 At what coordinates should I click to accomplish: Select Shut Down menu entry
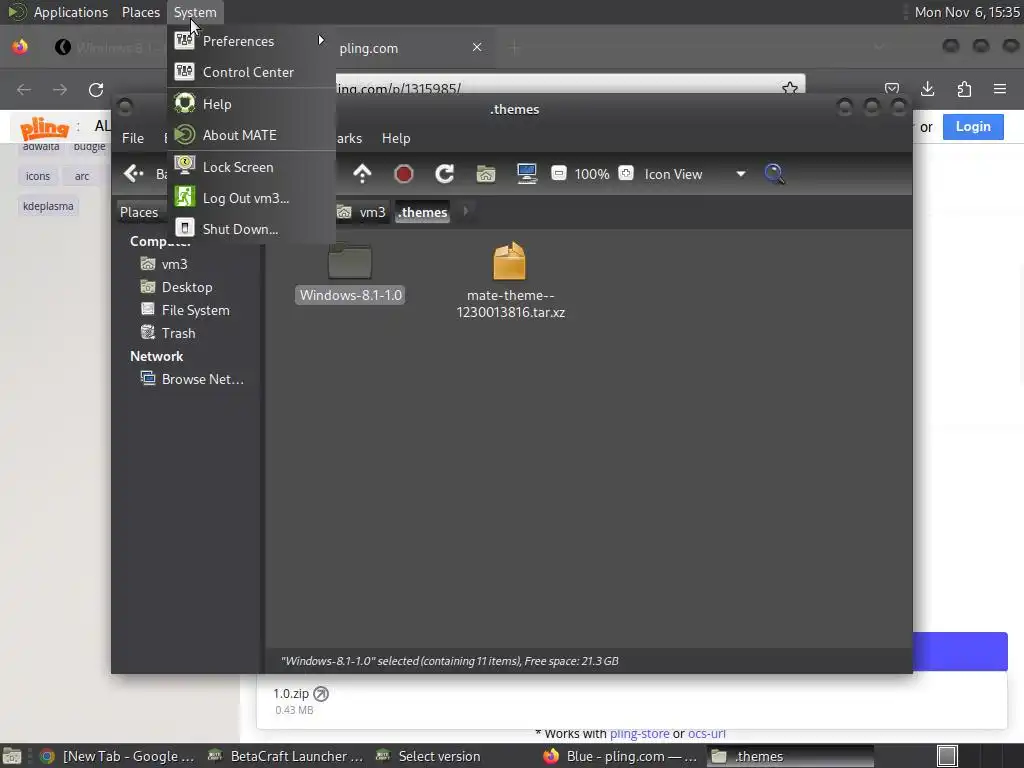click(251, 229)
